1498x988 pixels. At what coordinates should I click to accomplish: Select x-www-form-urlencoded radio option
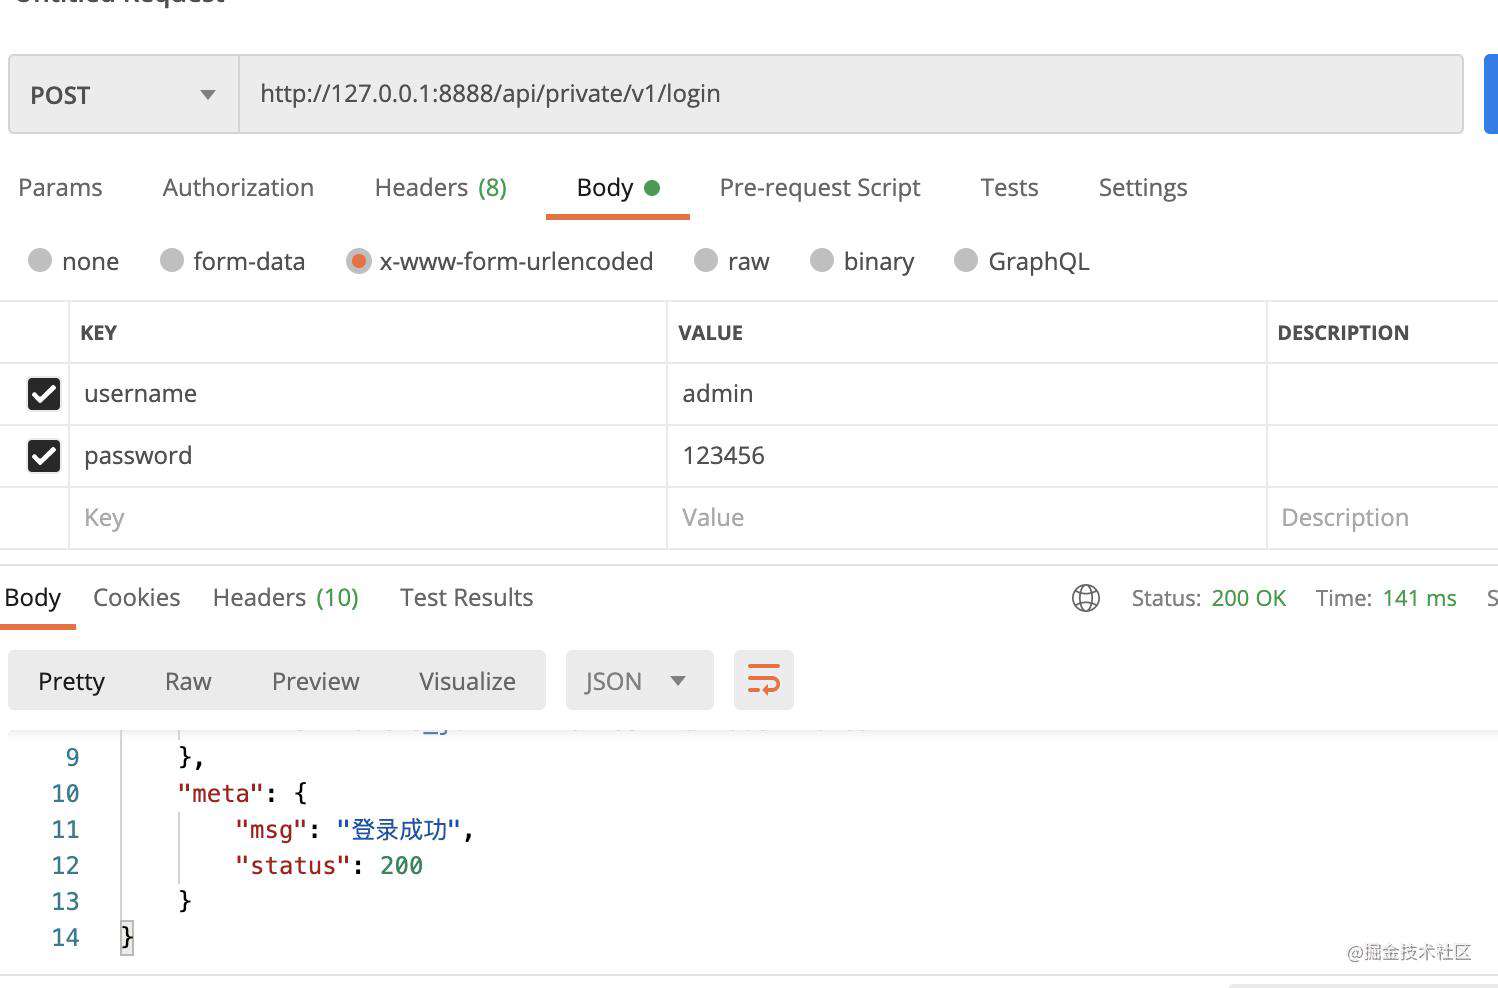(358, 261)
